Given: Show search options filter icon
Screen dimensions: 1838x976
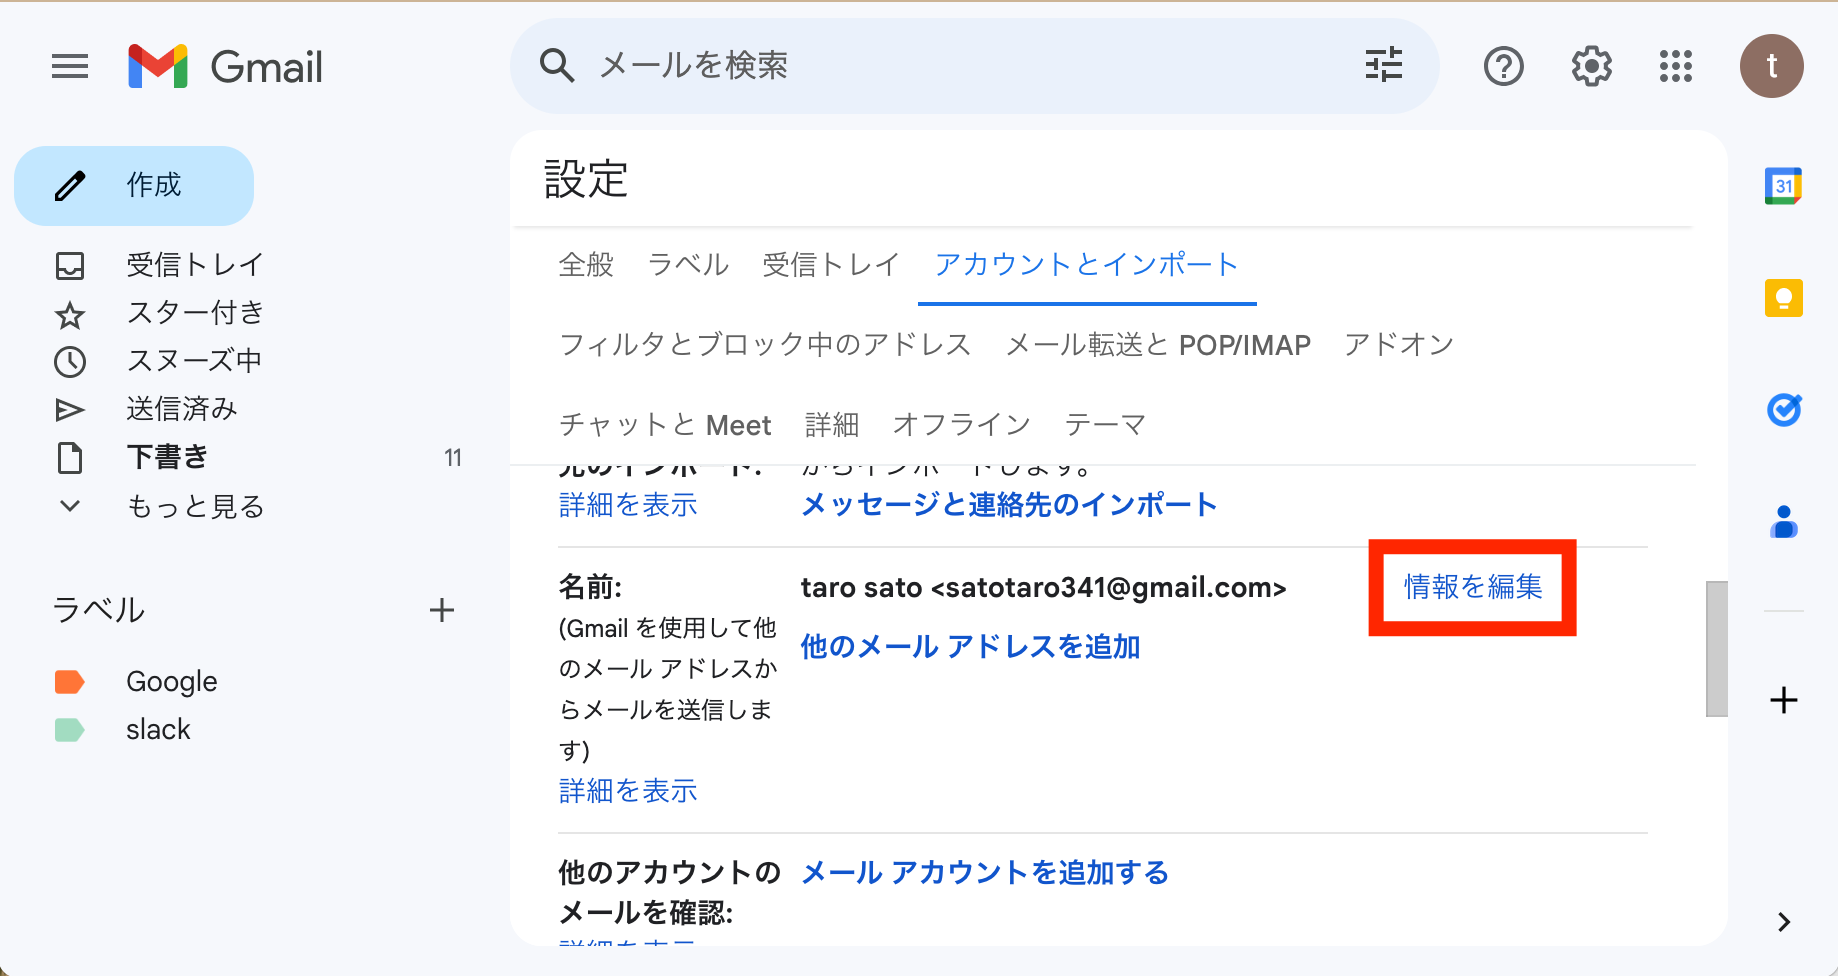Looking at the screenshot, I should click(1384, 66).
